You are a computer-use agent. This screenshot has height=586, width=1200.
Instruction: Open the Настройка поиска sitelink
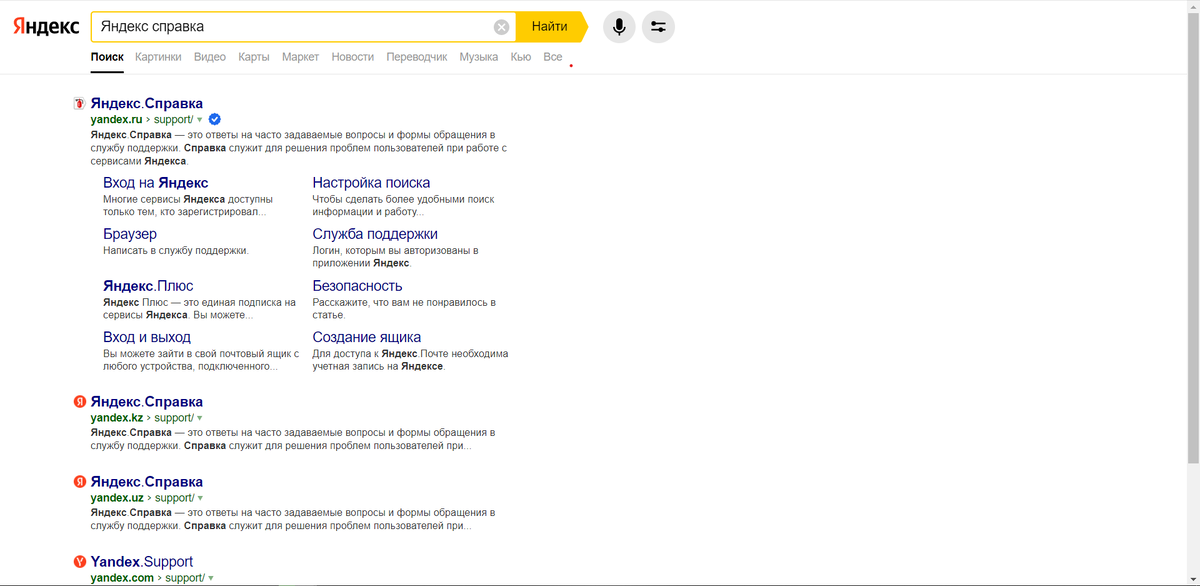pos(371,183)
